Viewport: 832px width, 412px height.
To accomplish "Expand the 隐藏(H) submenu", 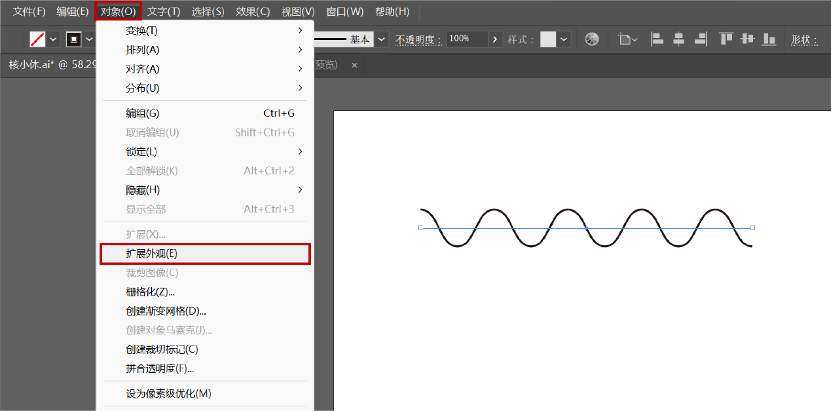I will pyautogui.click(x=205, y=190).
